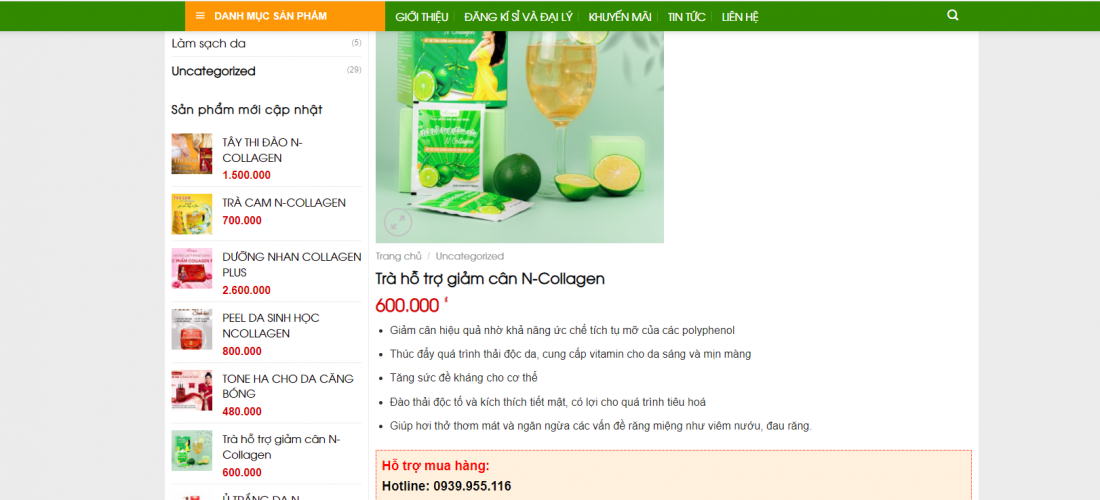Click the Uncategorized breadcrumb link
The image size is (1100, 500).
(469, 257)
